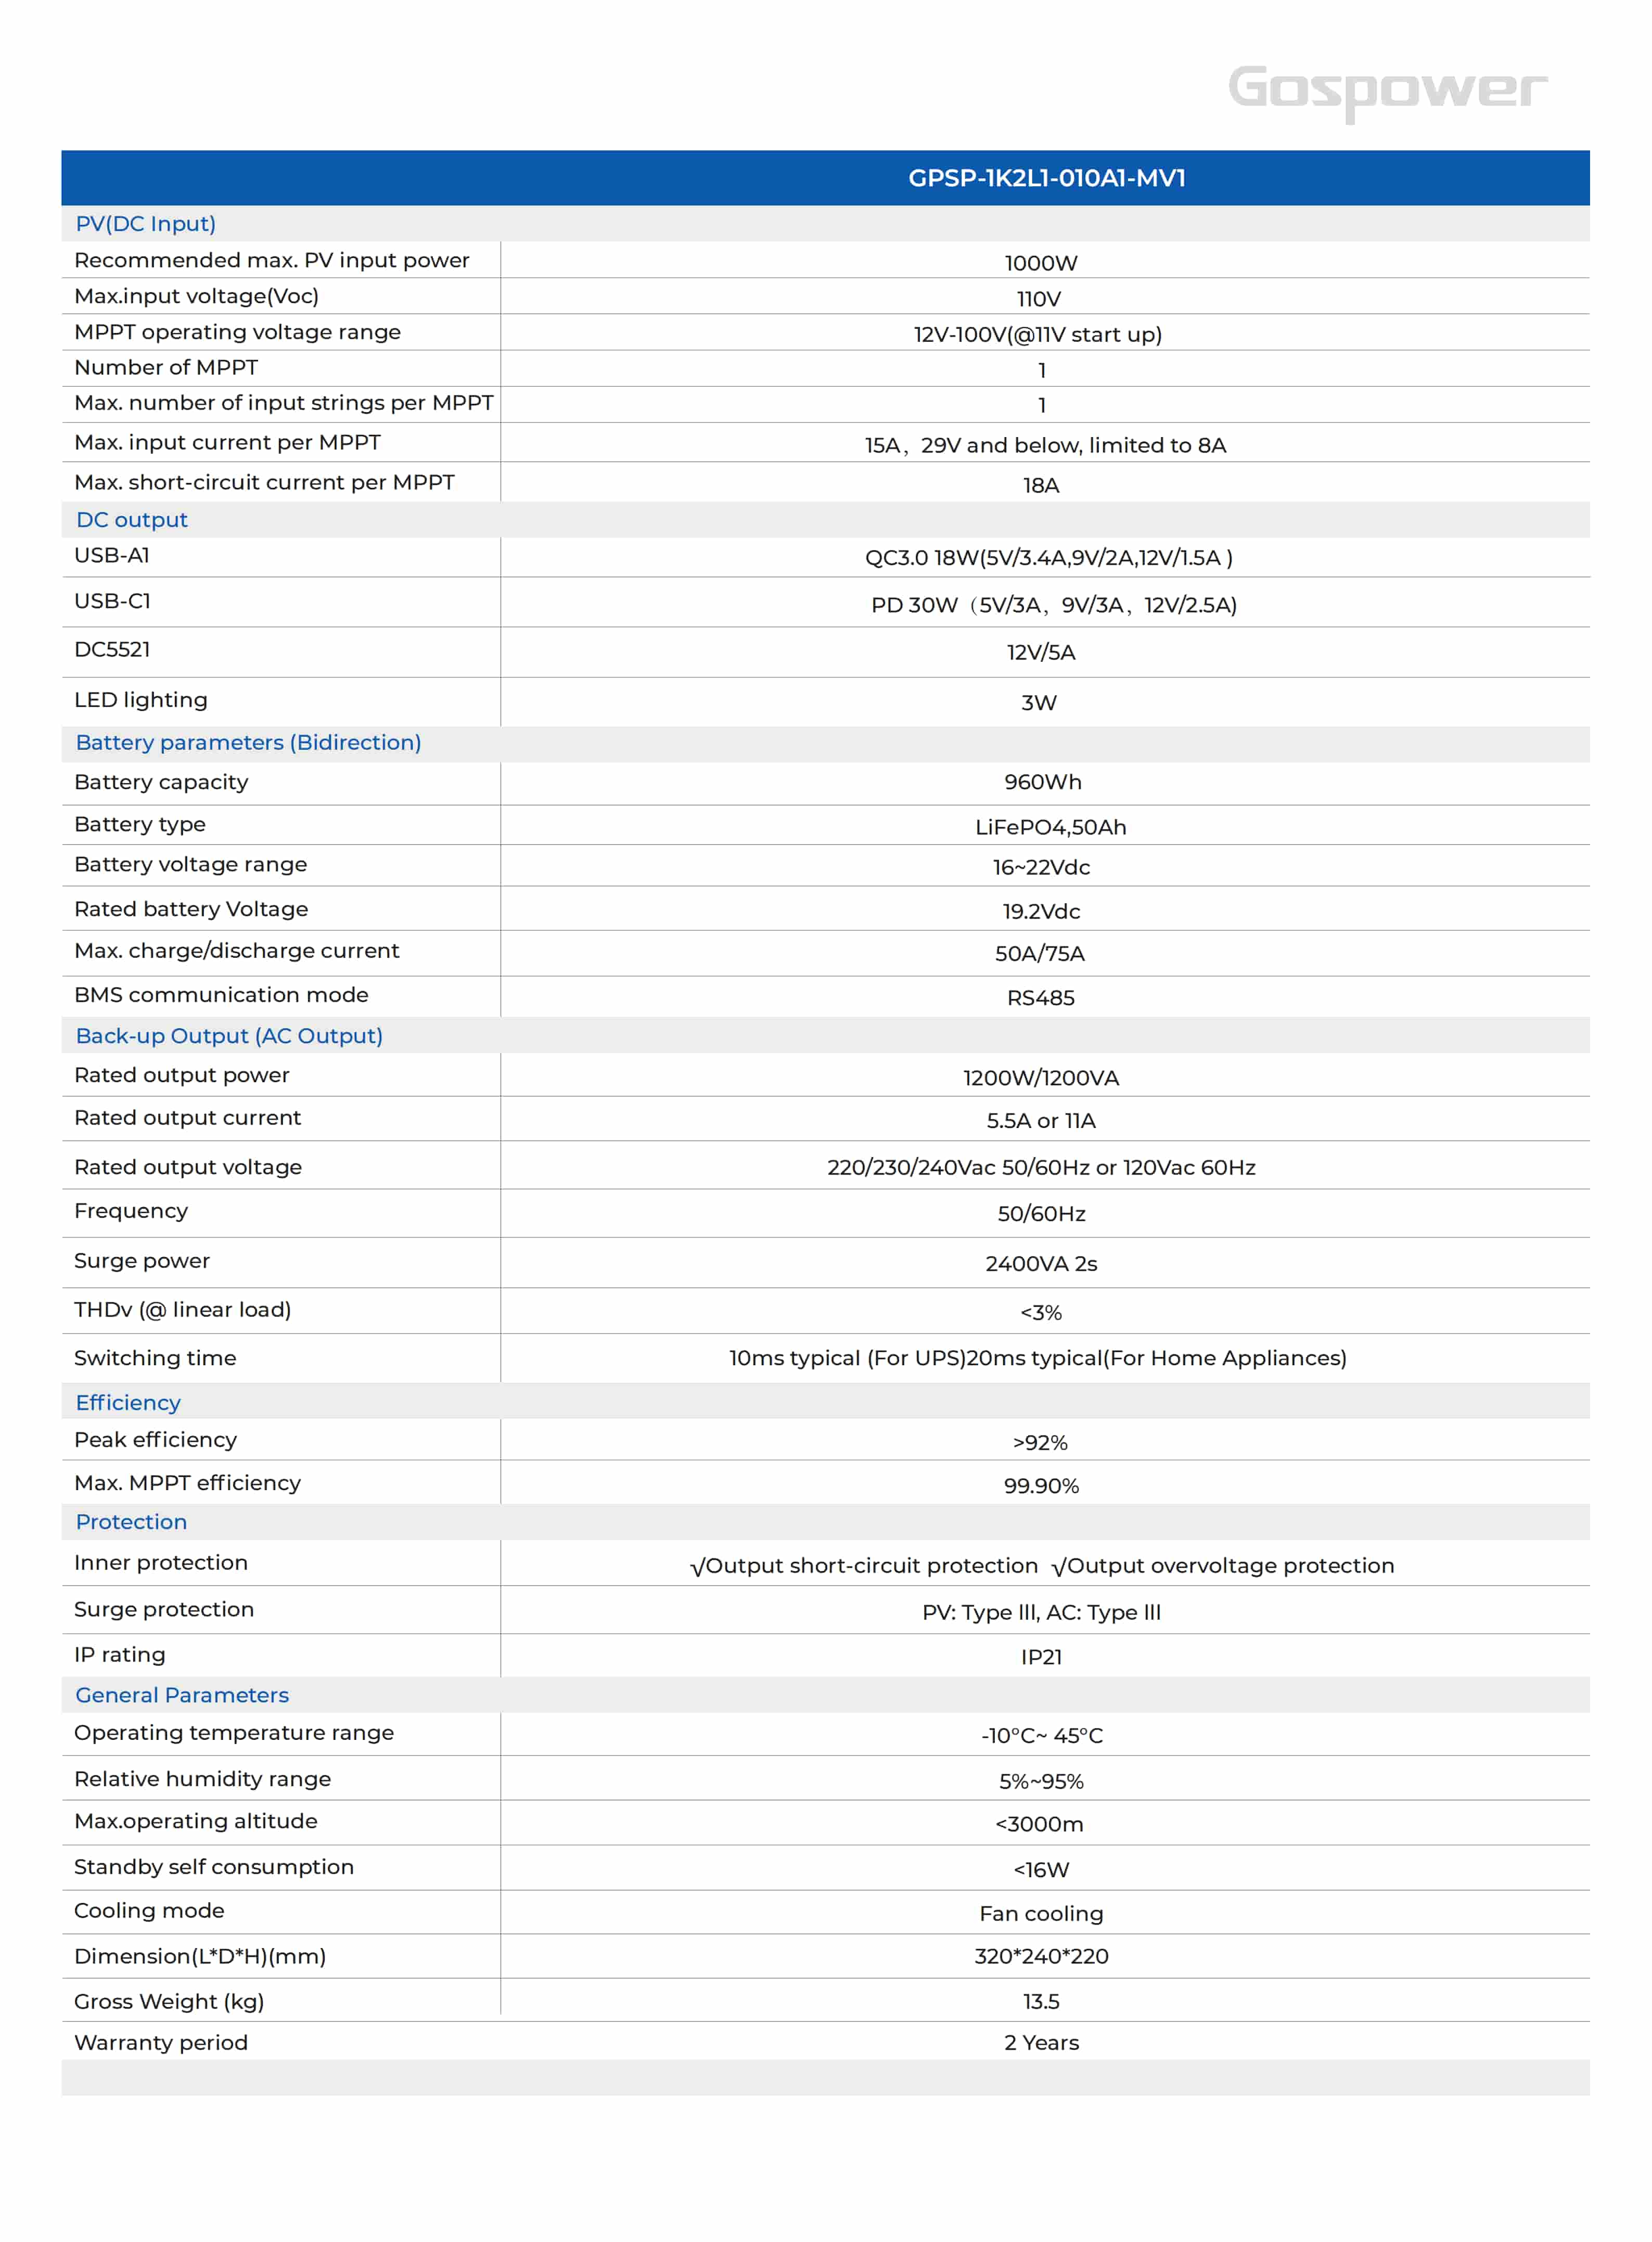Screen dimensions: 1652x2242
Task: Click the Back-up Output (AC Output) heading
Action: click(x=229, y=1036)
